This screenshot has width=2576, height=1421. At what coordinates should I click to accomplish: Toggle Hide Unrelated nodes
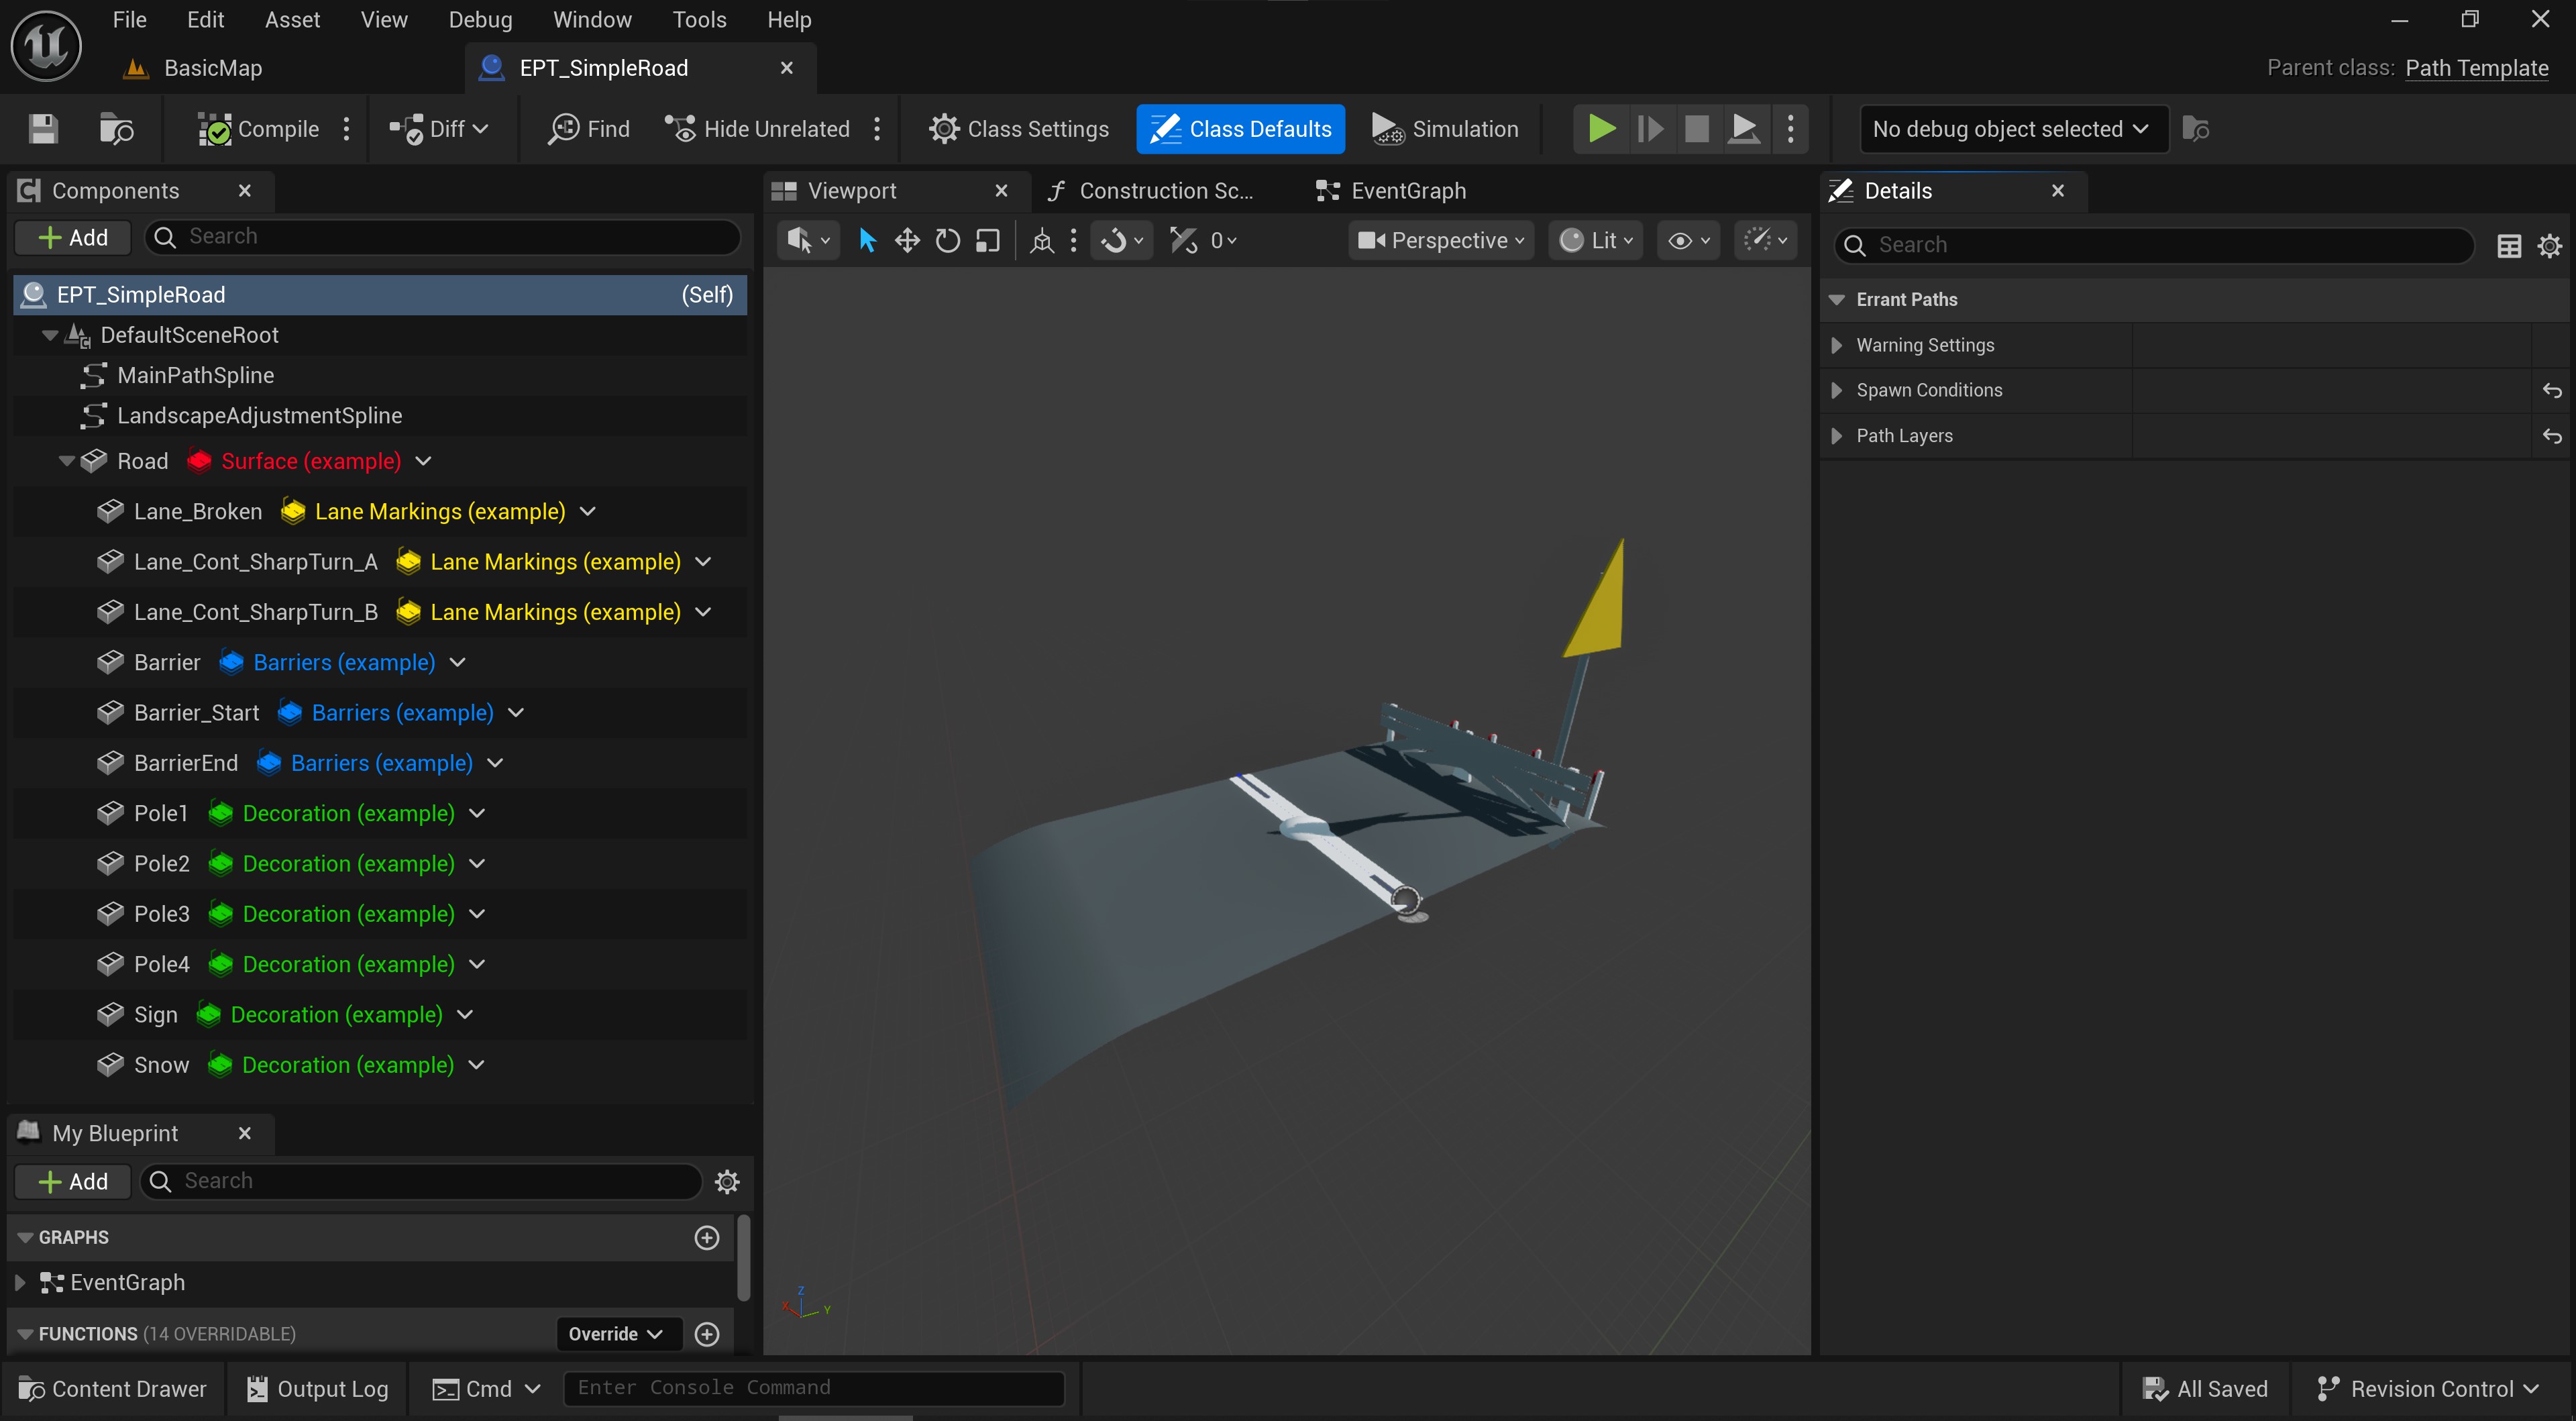759,129
